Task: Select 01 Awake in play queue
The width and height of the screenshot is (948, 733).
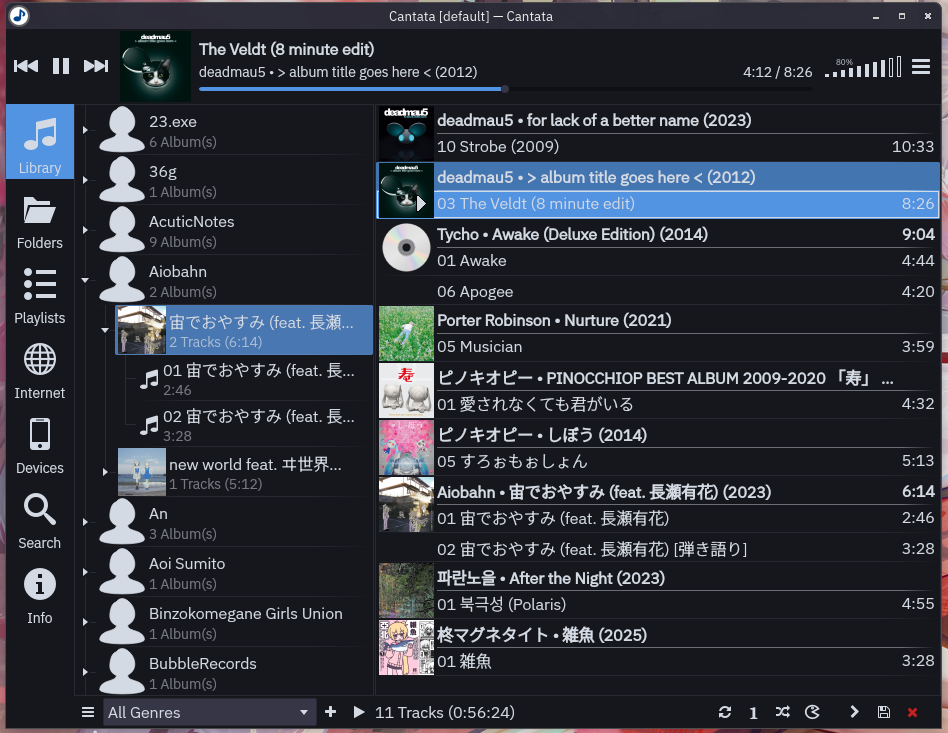Action: point(686,261)
